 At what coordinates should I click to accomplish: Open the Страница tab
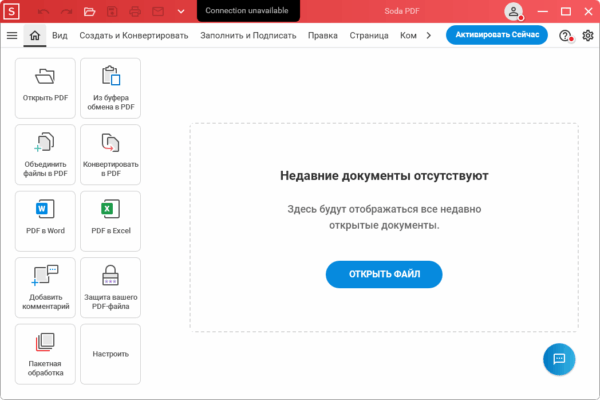click(x=369, y=36)
